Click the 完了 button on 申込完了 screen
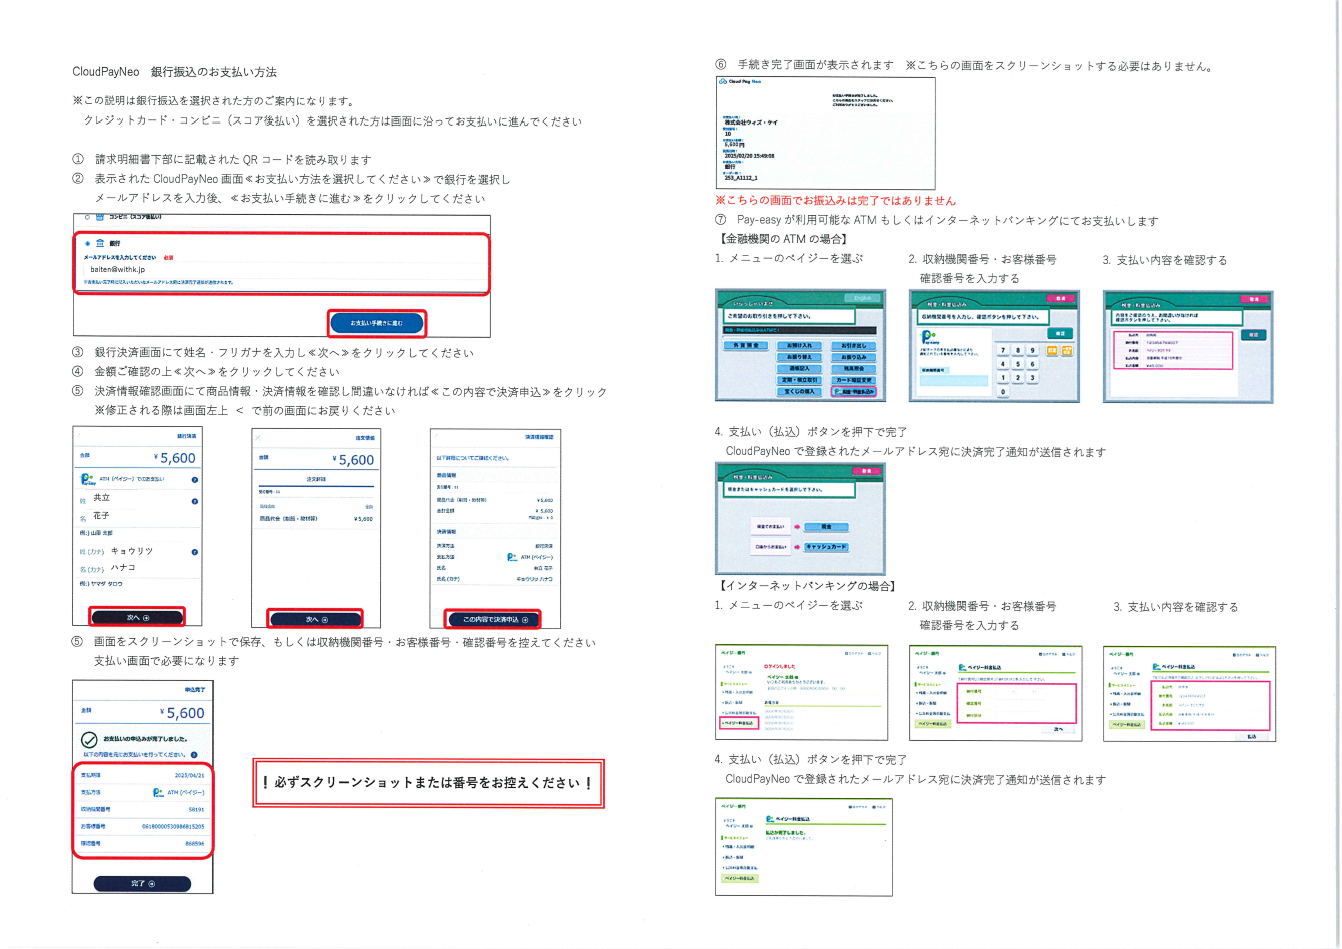The height and width of the screenshot is (949, 1342). click(x=142, y=883)
